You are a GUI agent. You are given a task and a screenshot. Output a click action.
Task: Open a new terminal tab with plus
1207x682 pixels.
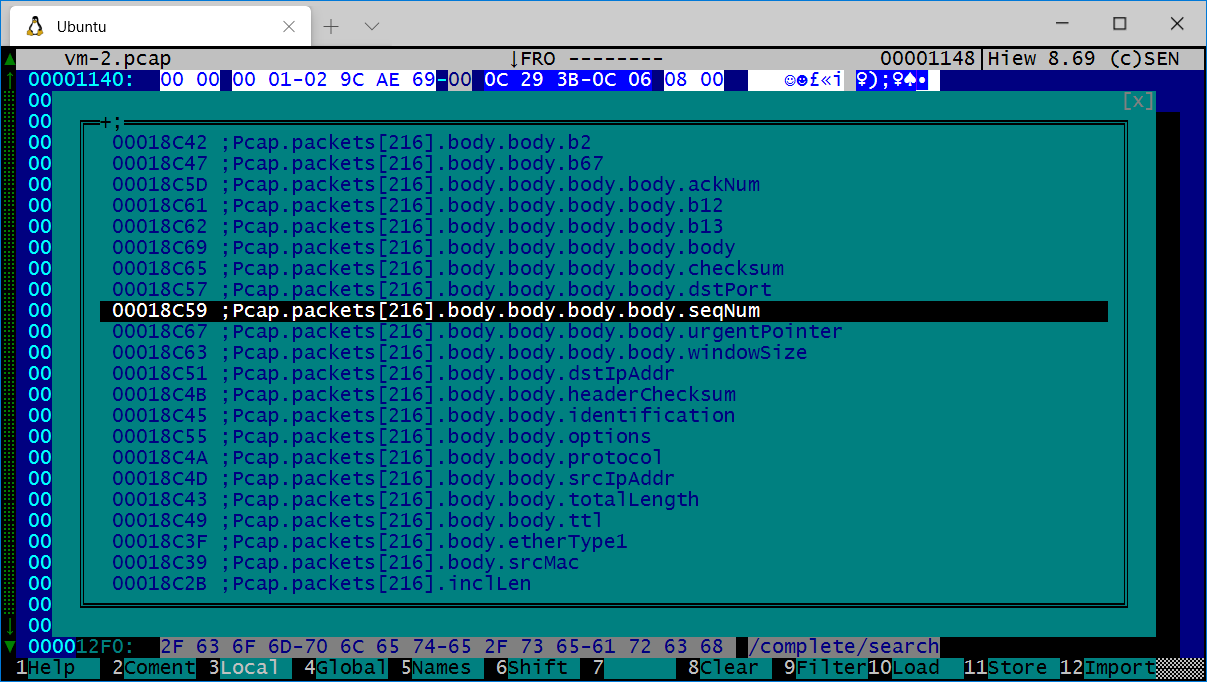coord(332,26)
